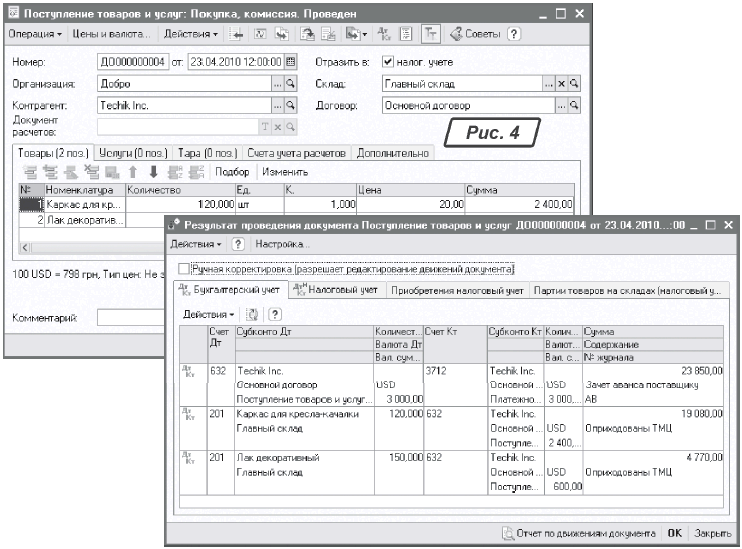
Task: Open the Договор record via magnifier icon
Action: point(574,104)
